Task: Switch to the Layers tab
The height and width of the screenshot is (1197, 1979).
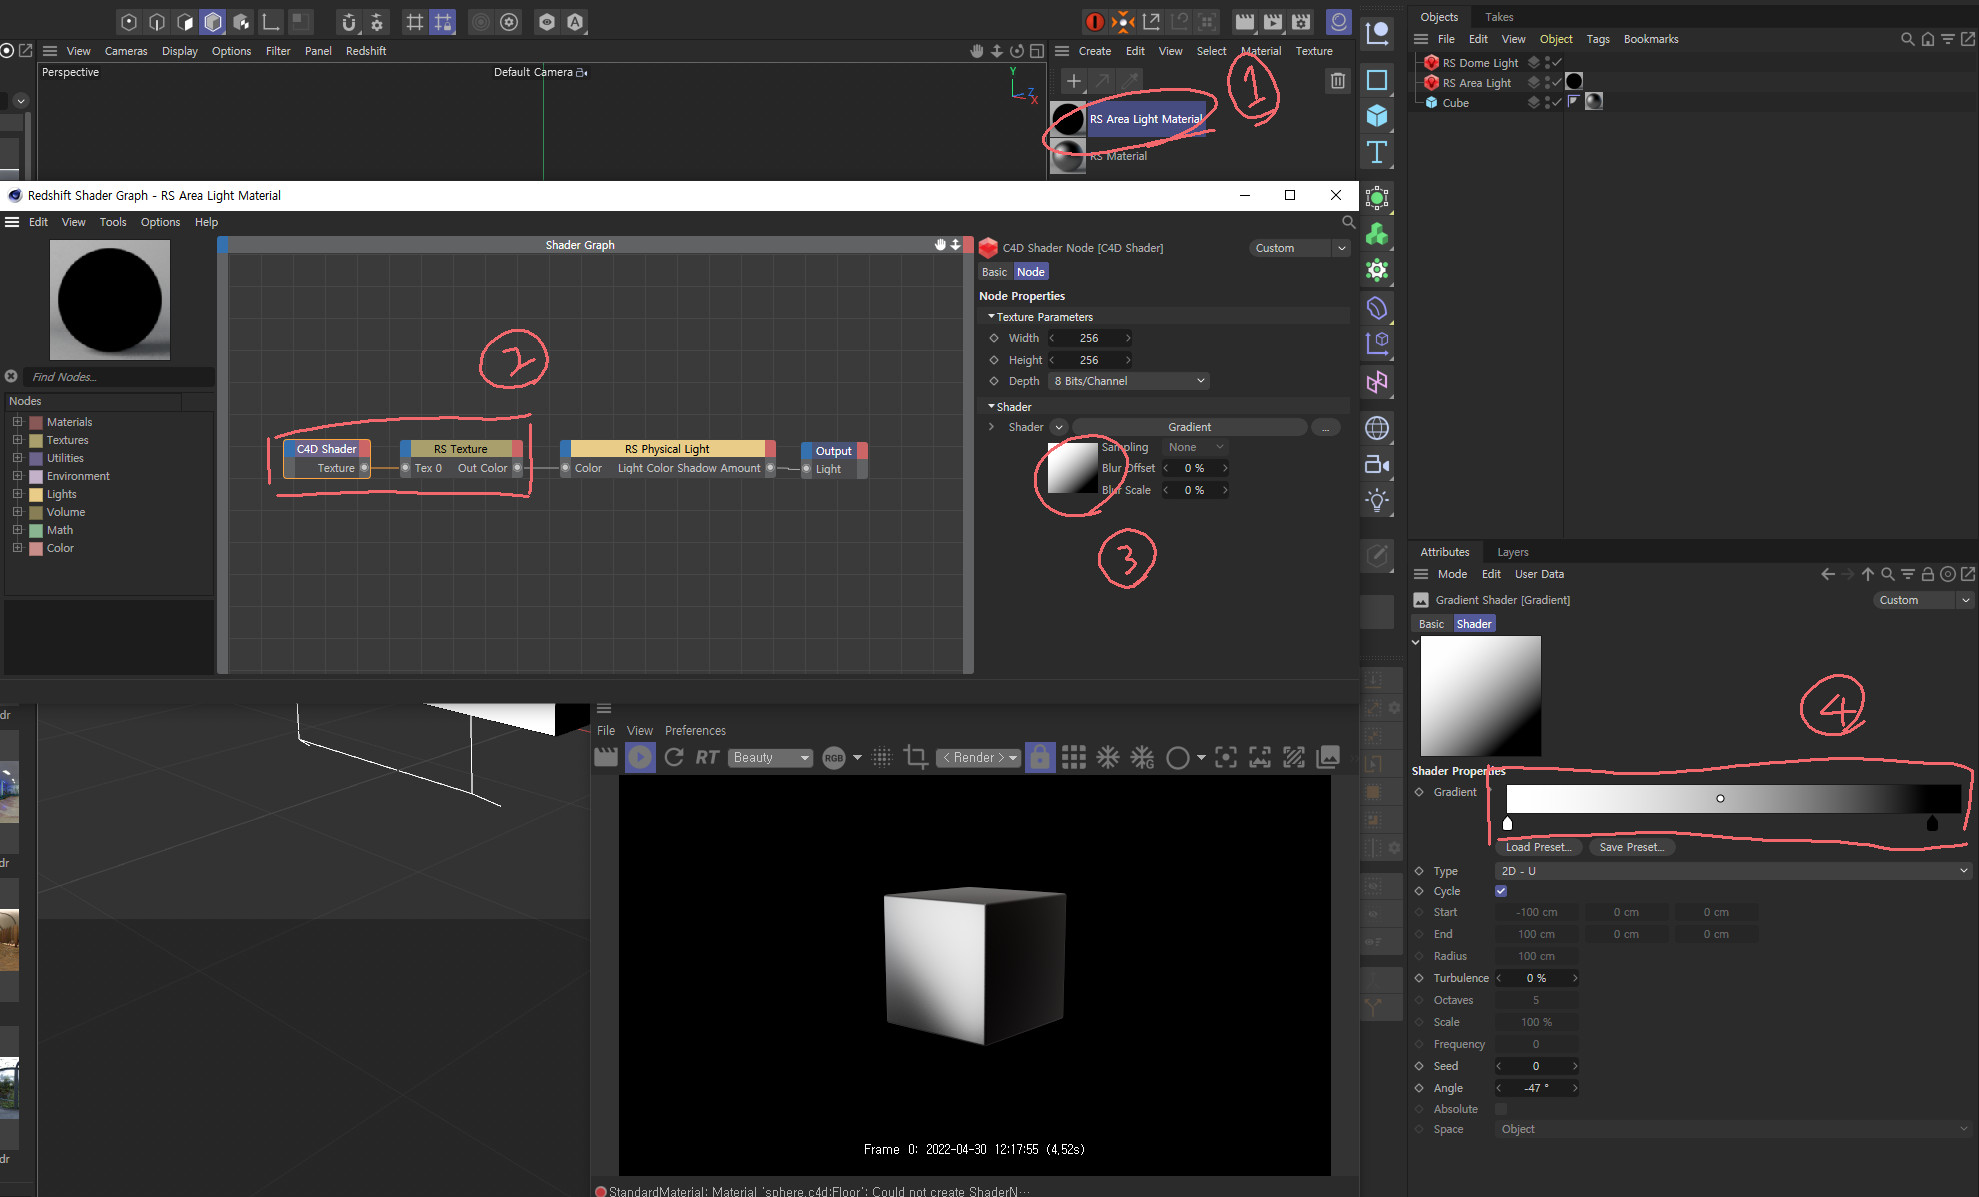Action: [x=1512, y=552]
